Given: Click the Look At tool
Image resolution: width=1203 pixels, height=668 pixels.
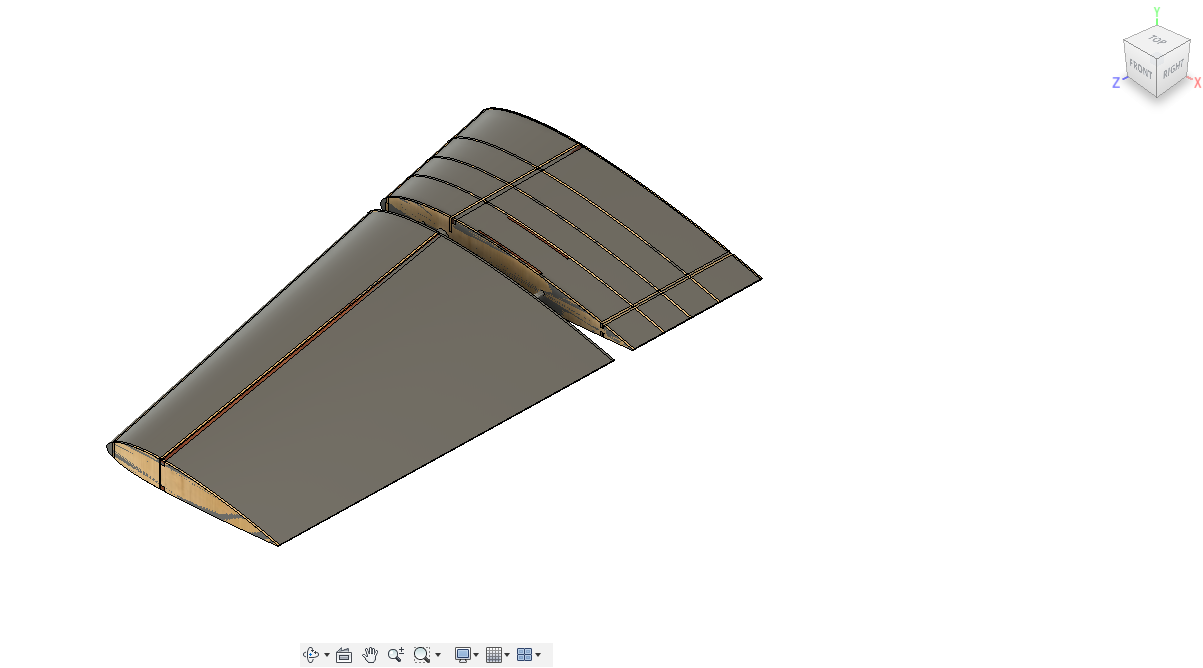Looking at the screenshot, I should (x=344, y=655).
